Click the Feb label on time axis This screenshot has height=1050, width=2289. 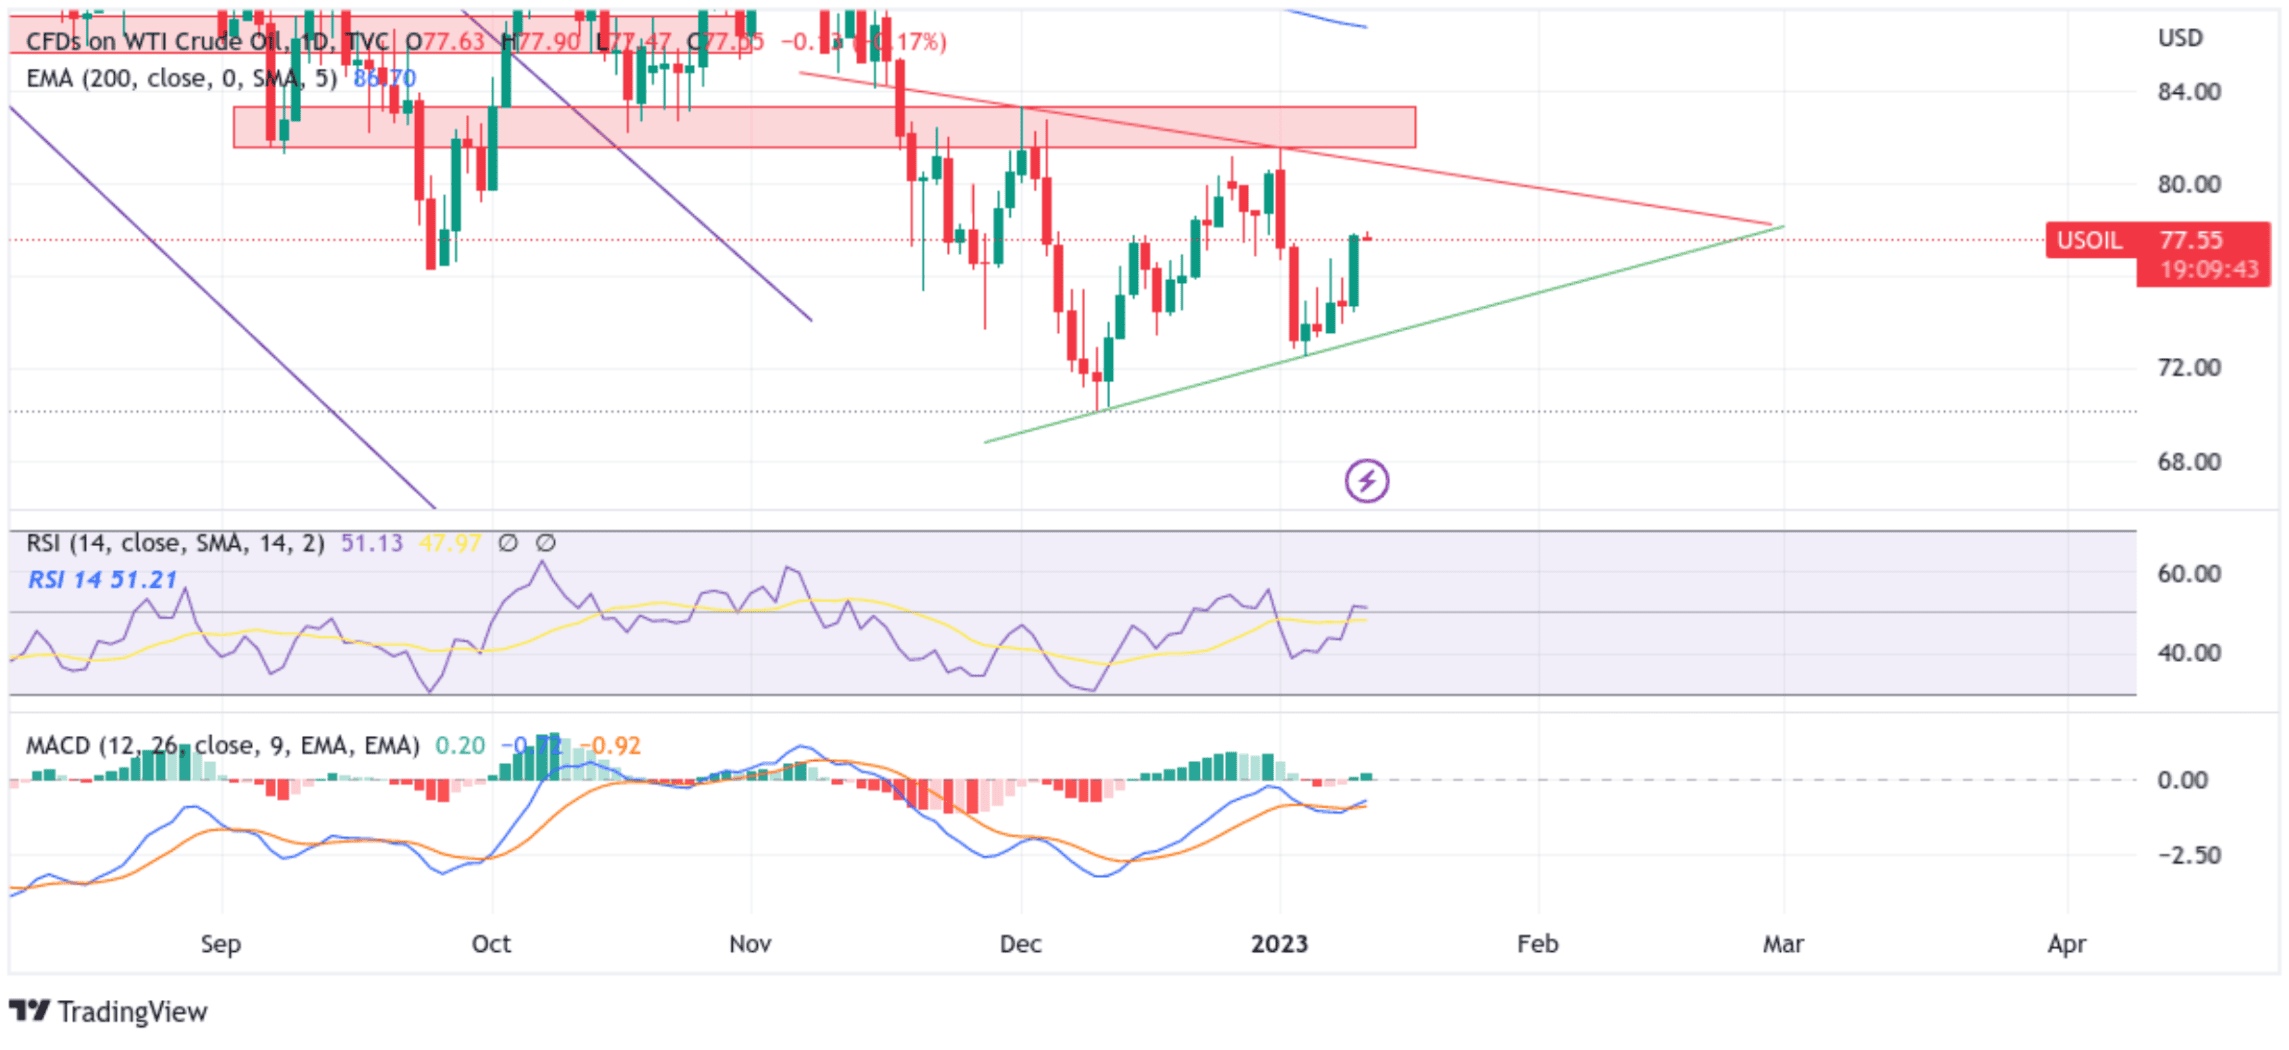[x=1537, y=944]
